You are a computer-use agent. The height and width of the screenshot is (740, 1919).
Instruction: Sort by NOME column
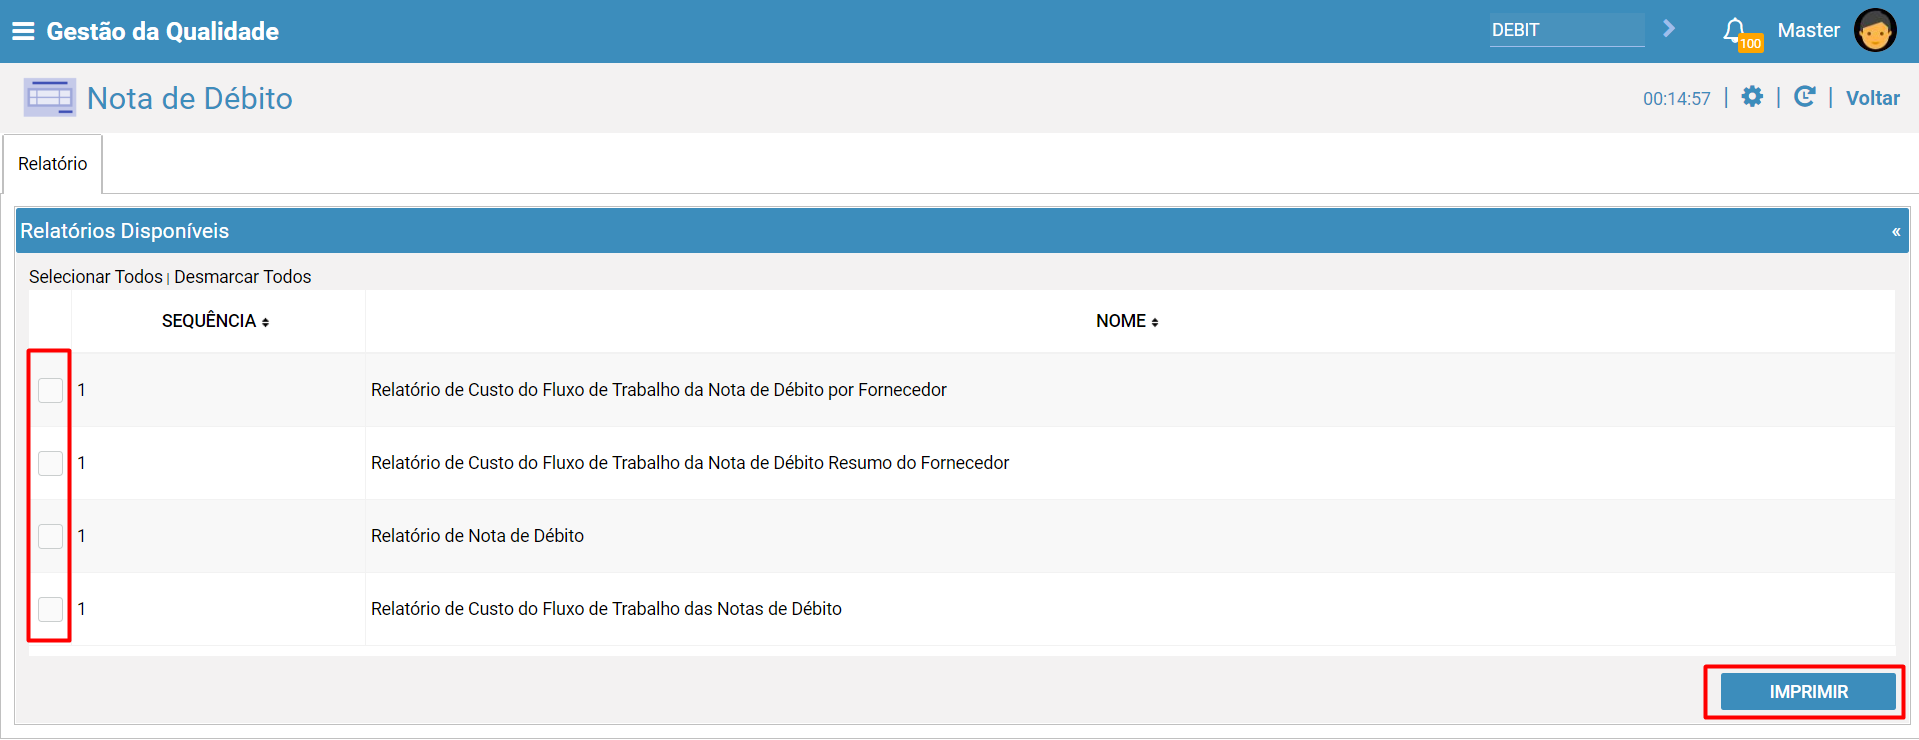click(1127, 321)
